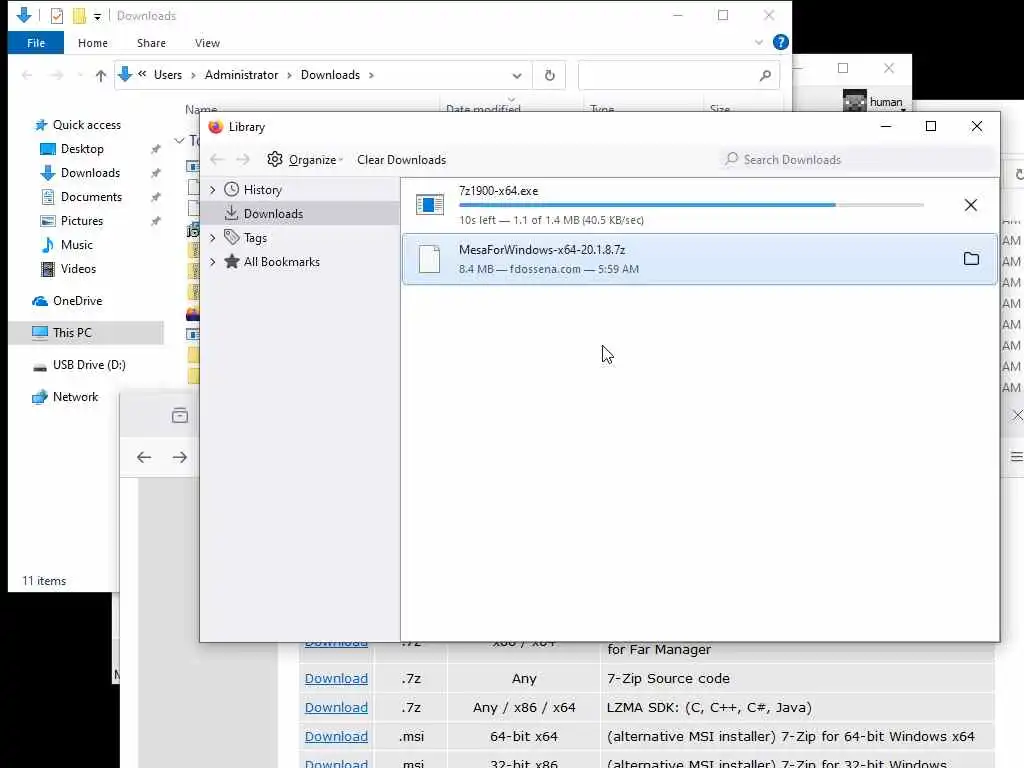
Task: Open the Explorer address history dropdown
Action: [517, 75]
